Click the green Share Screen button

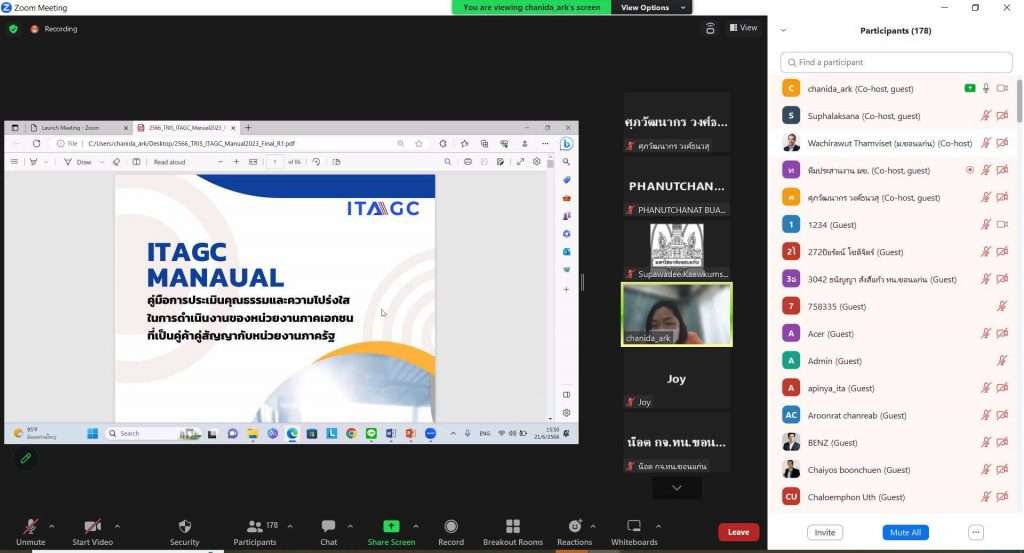pos(391,532)
